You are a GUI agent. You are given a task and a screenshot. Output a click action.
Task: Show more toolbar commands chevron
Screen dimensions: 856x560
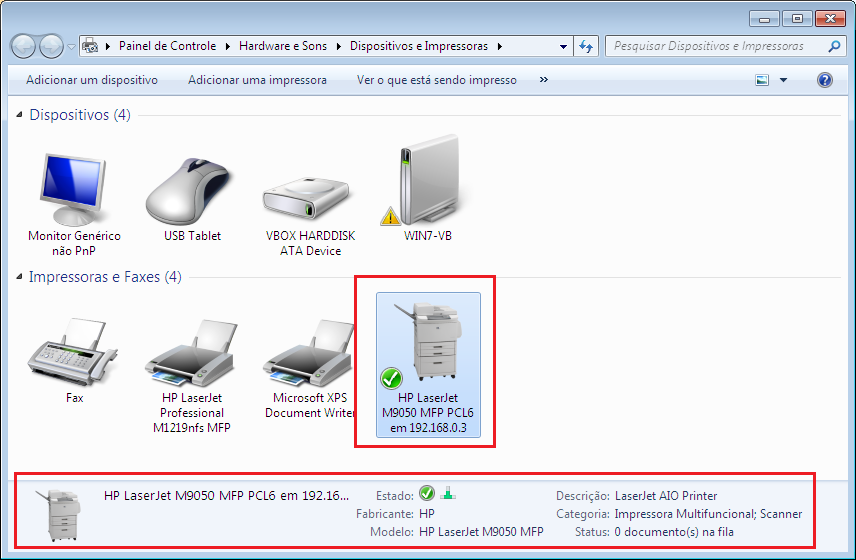543,80
